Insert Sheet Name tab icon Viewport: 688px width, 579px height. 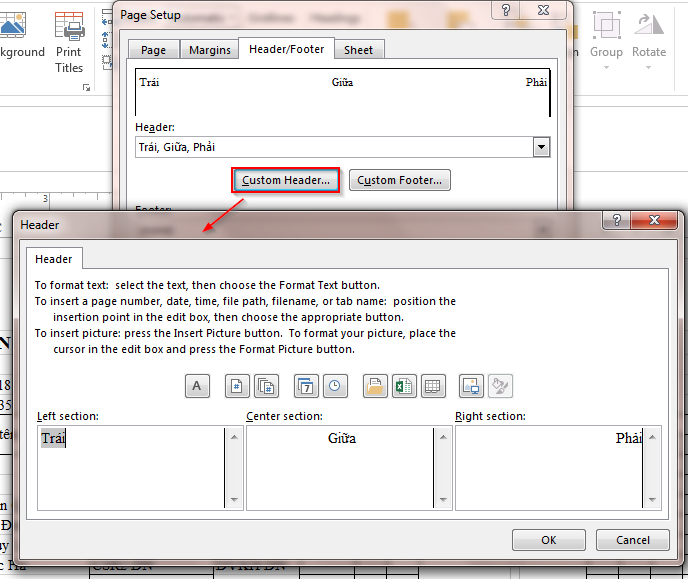point(432,386)
